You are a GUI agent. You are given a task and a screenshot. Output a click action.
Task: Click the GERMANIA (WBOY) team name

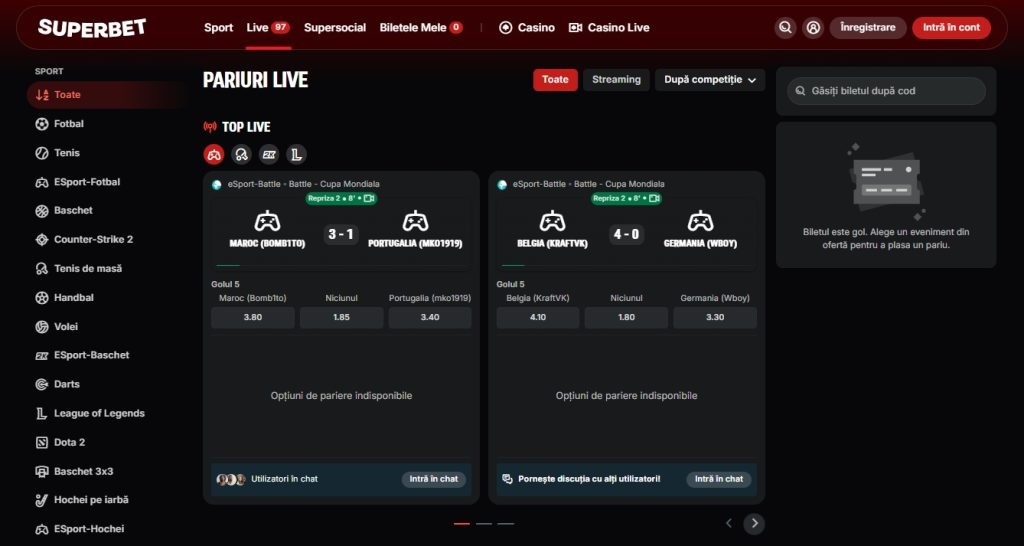tap(700, 244)
